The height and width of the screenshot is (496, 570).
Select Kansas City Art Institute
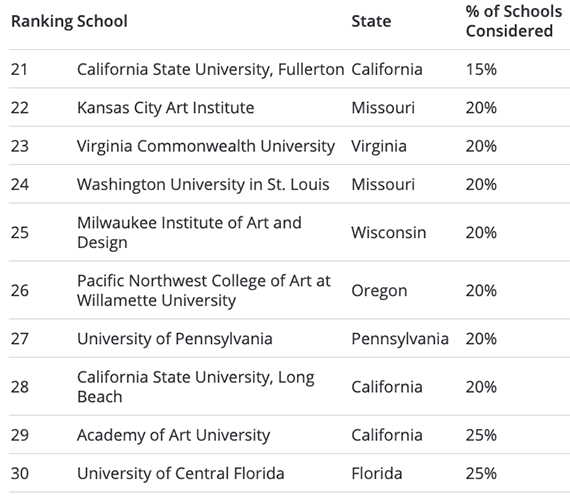tap(165, 108)
